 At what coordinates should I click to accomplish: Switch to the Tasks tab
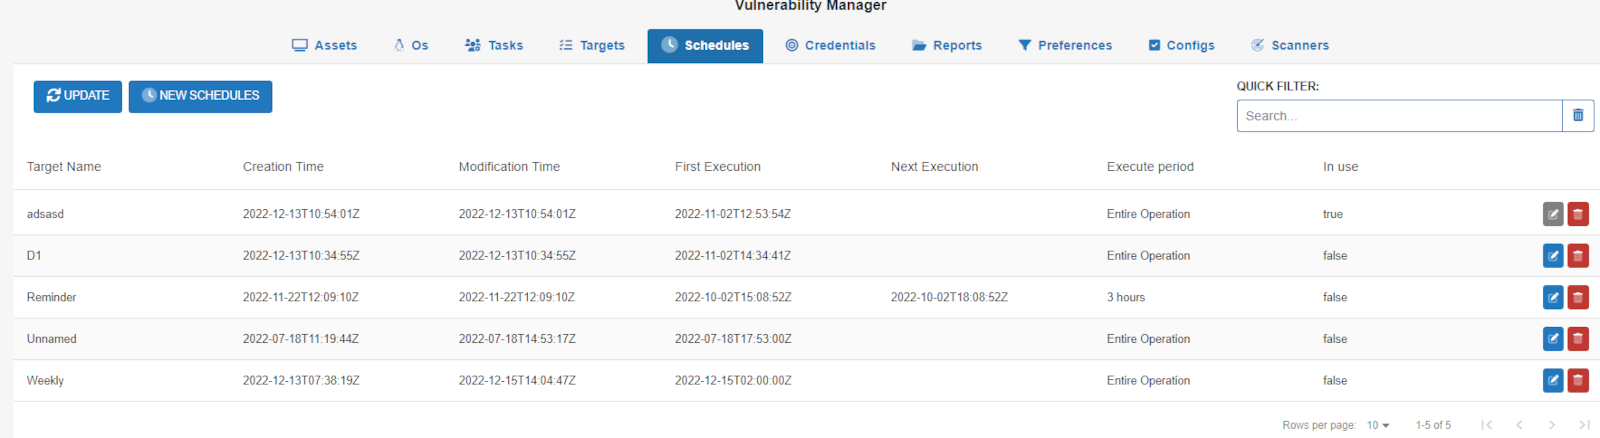click(x=494, y=45)
